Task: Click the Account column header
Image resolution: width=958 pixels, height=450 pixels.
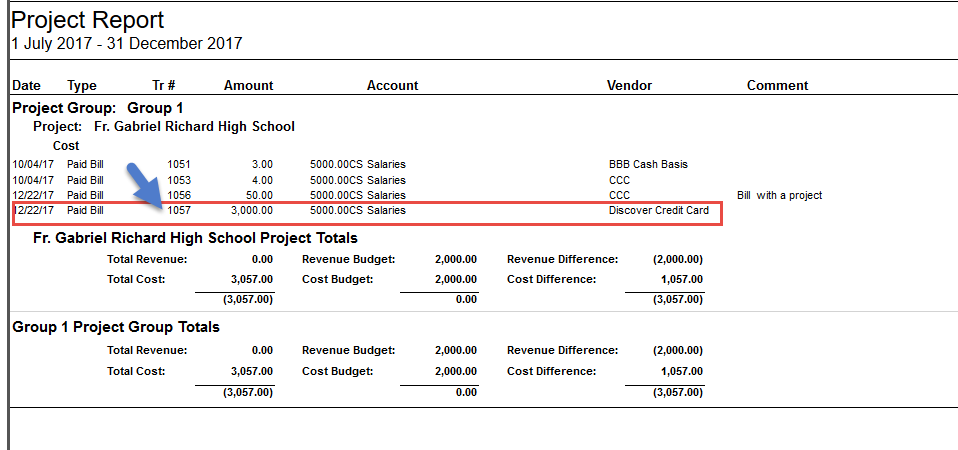Action: 393,85
